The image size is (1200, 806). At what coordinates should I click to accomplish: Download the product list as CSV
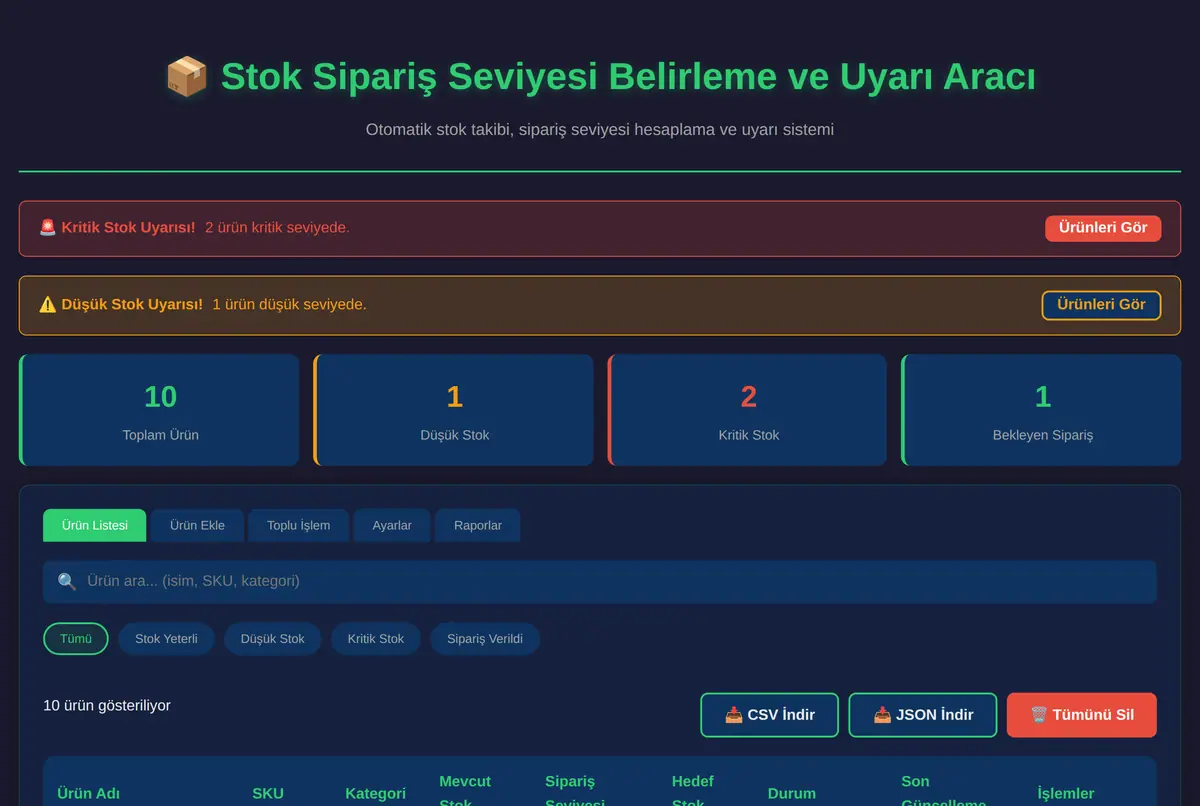click(769, 715)
